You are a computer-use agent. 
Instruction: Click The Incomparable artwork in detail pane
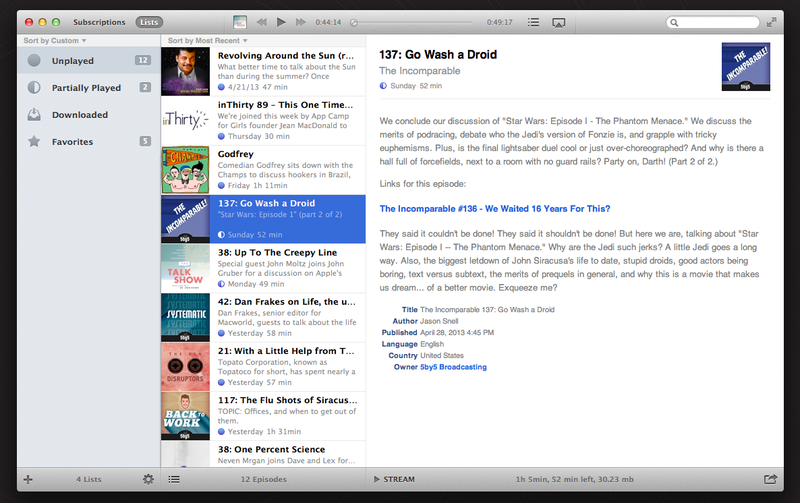745,67
